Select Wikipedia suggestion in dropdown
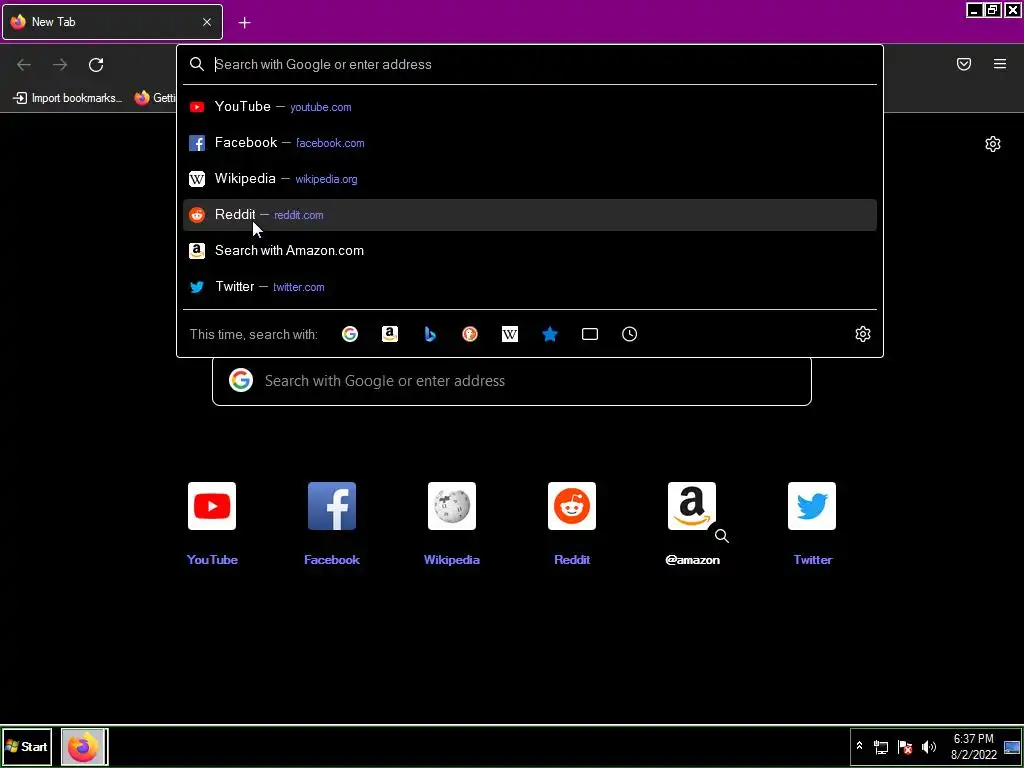Image resolution: width=1024 pixels, height=768 pixels. (530, 178)
